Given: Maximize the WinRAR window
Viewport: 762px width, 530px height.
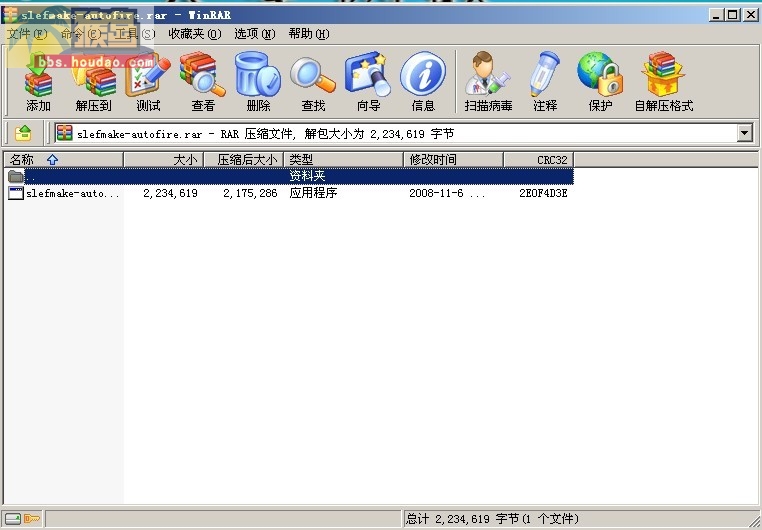Looking at the screenshot, I should [x=733, y=15].
